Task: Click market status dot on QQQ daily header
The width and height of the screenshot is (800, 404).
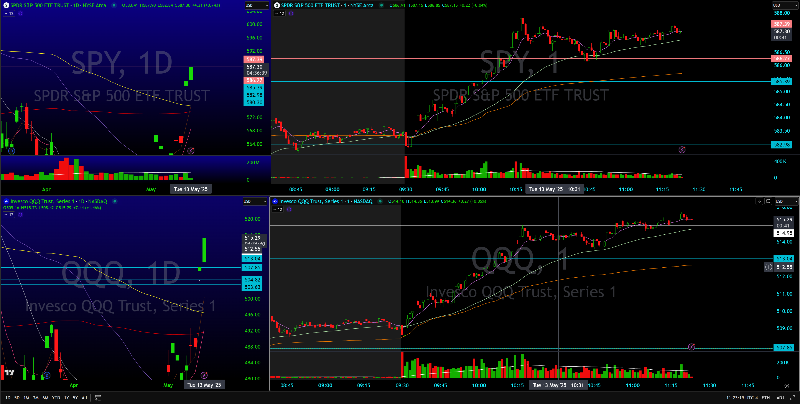Action: coord(115,201)
